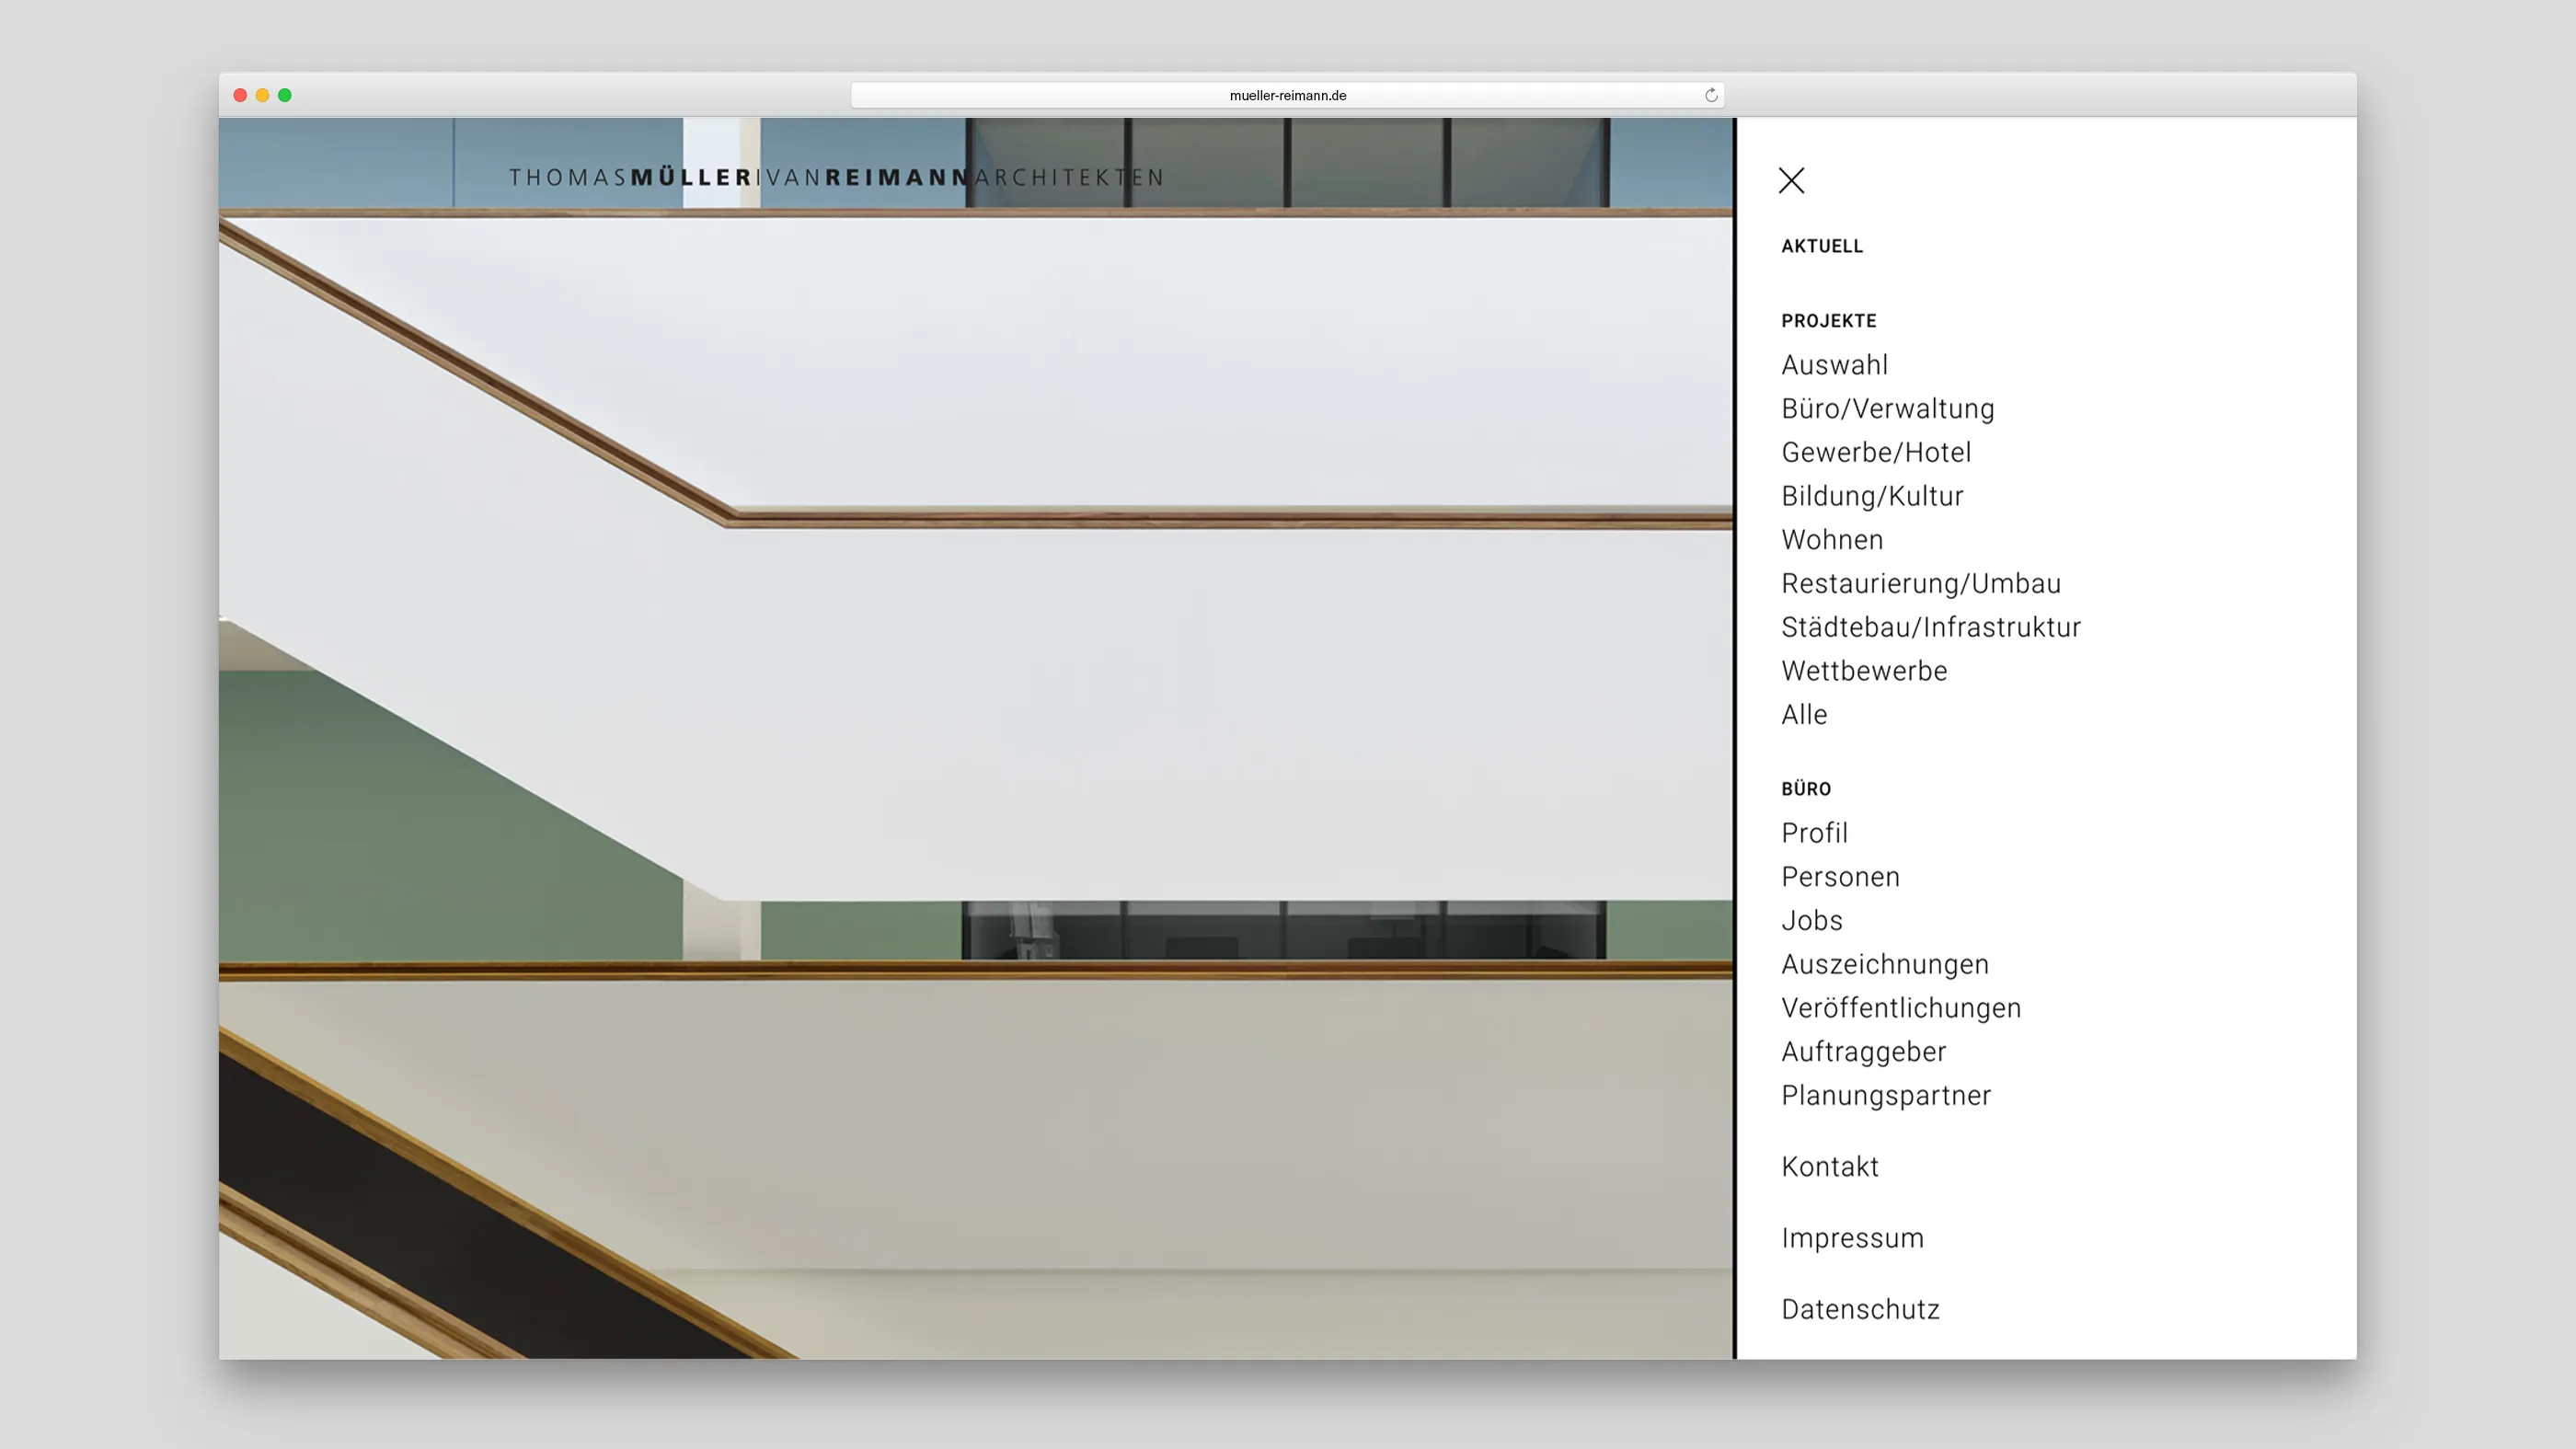The image size is (2576, 1449).
Task: Go to the Wohnen projects
Action: 1832,540
